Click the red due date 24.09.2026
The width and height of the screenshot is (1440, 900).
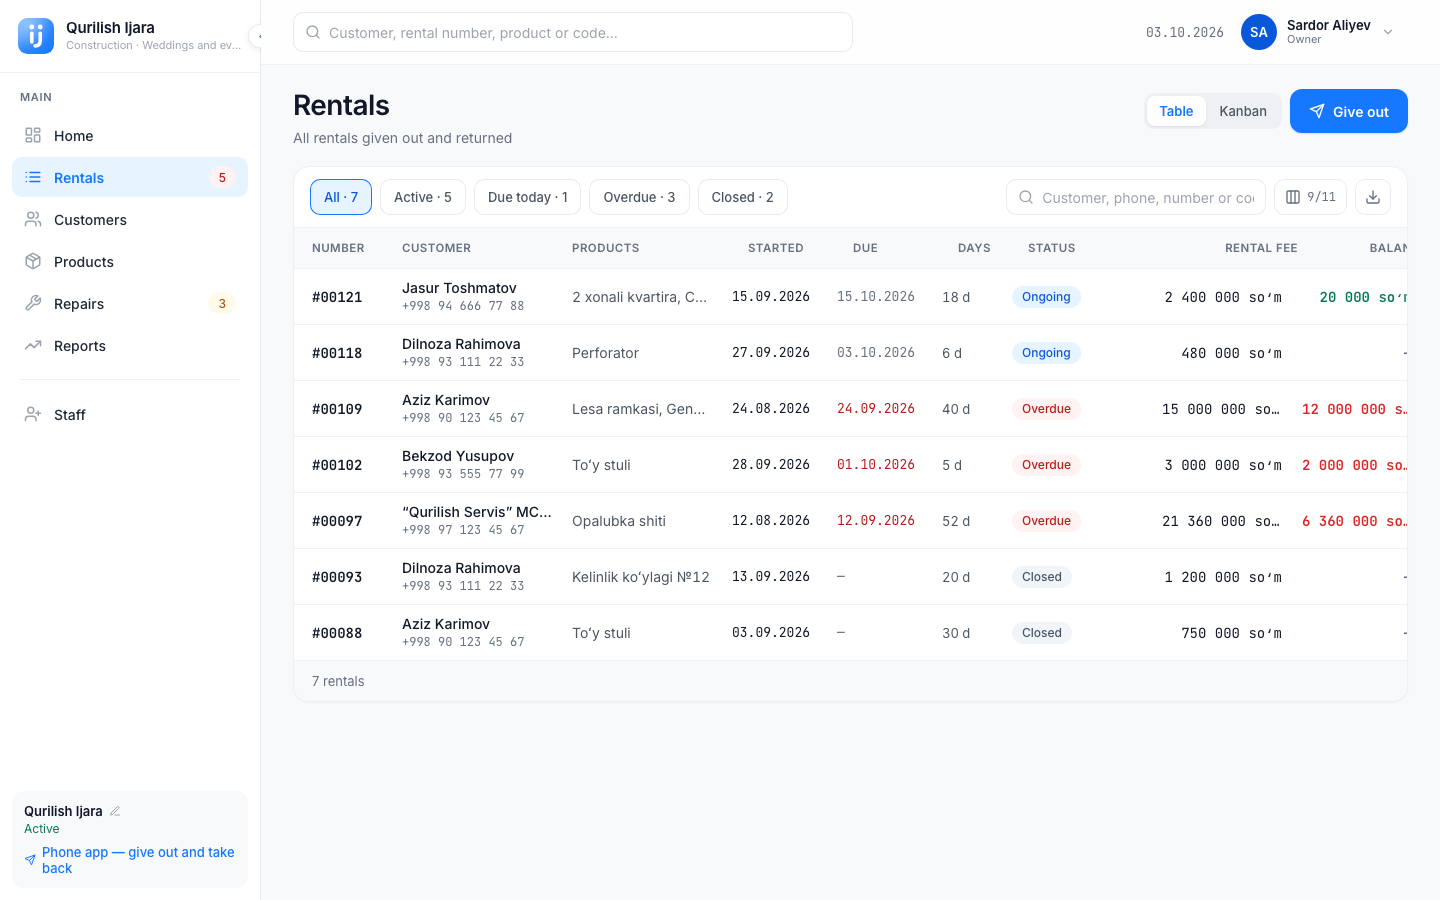click(876, 409)
